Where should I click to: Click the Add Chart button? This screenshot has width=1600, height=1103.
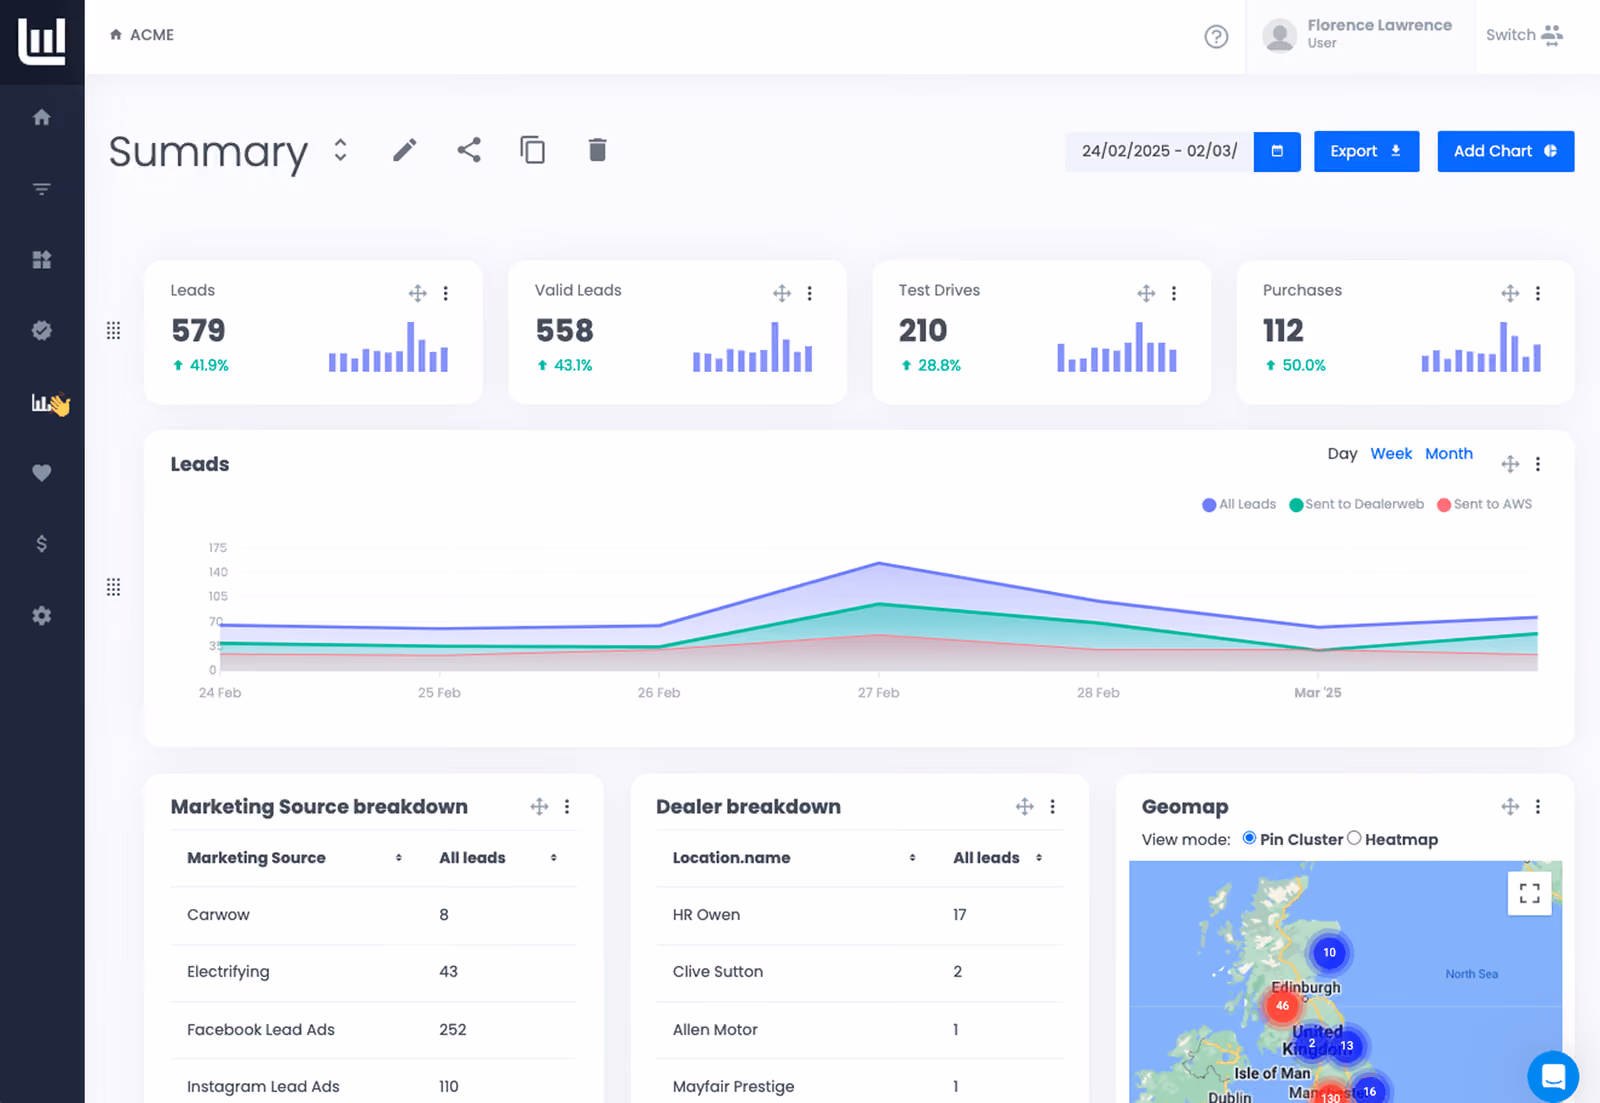[1505, 151]
